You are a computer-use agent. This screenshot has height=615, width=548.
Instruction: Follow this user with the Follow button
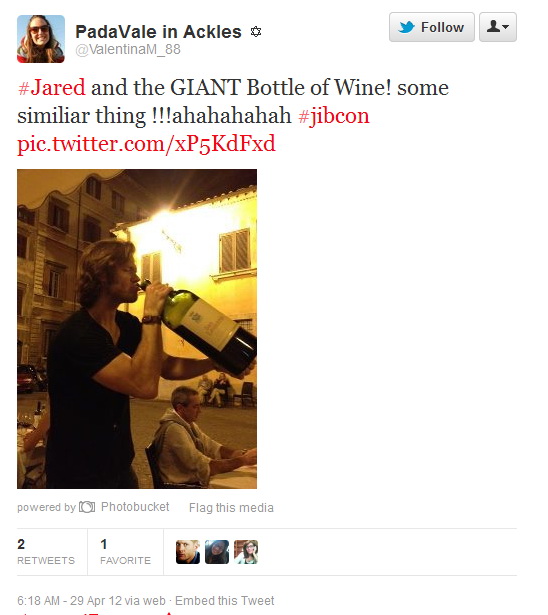tap(431, 27)
